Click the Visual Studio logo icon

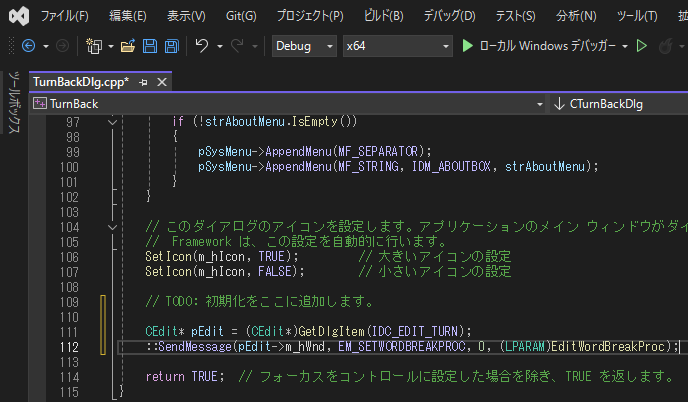[17, 16]
